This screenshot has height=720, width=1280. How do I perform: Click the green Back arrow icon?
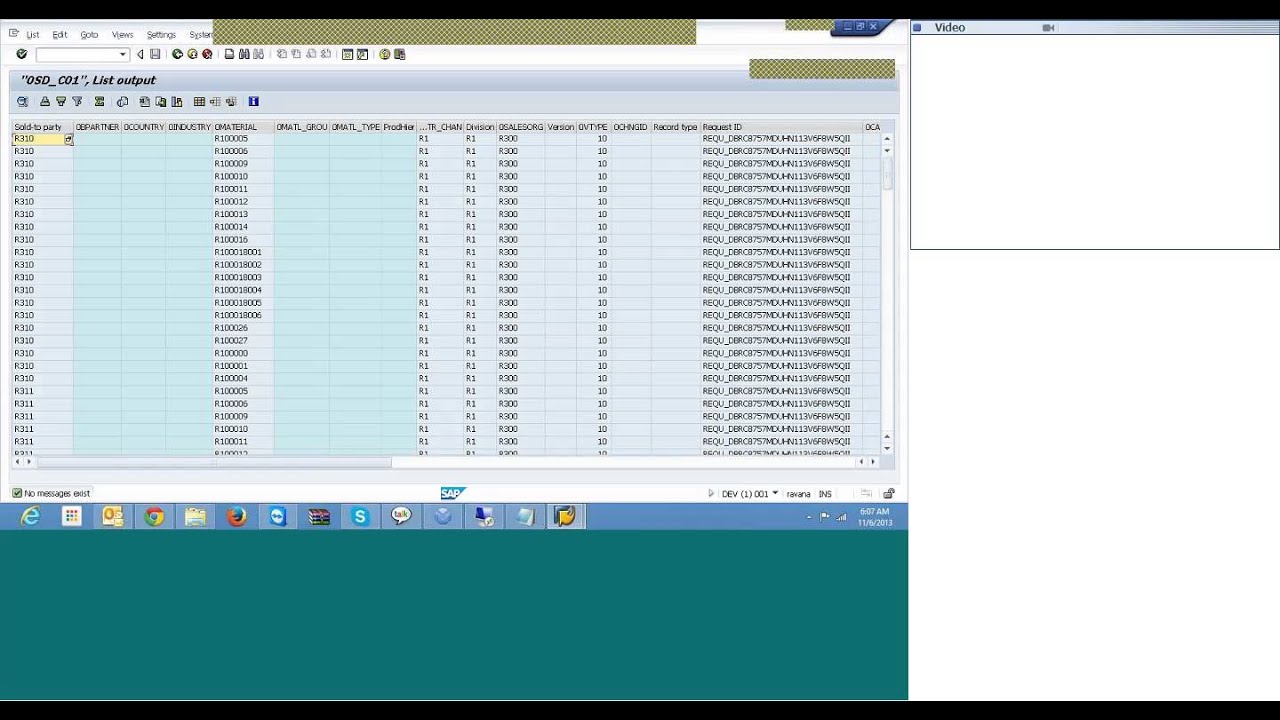[x=177, y=54]
